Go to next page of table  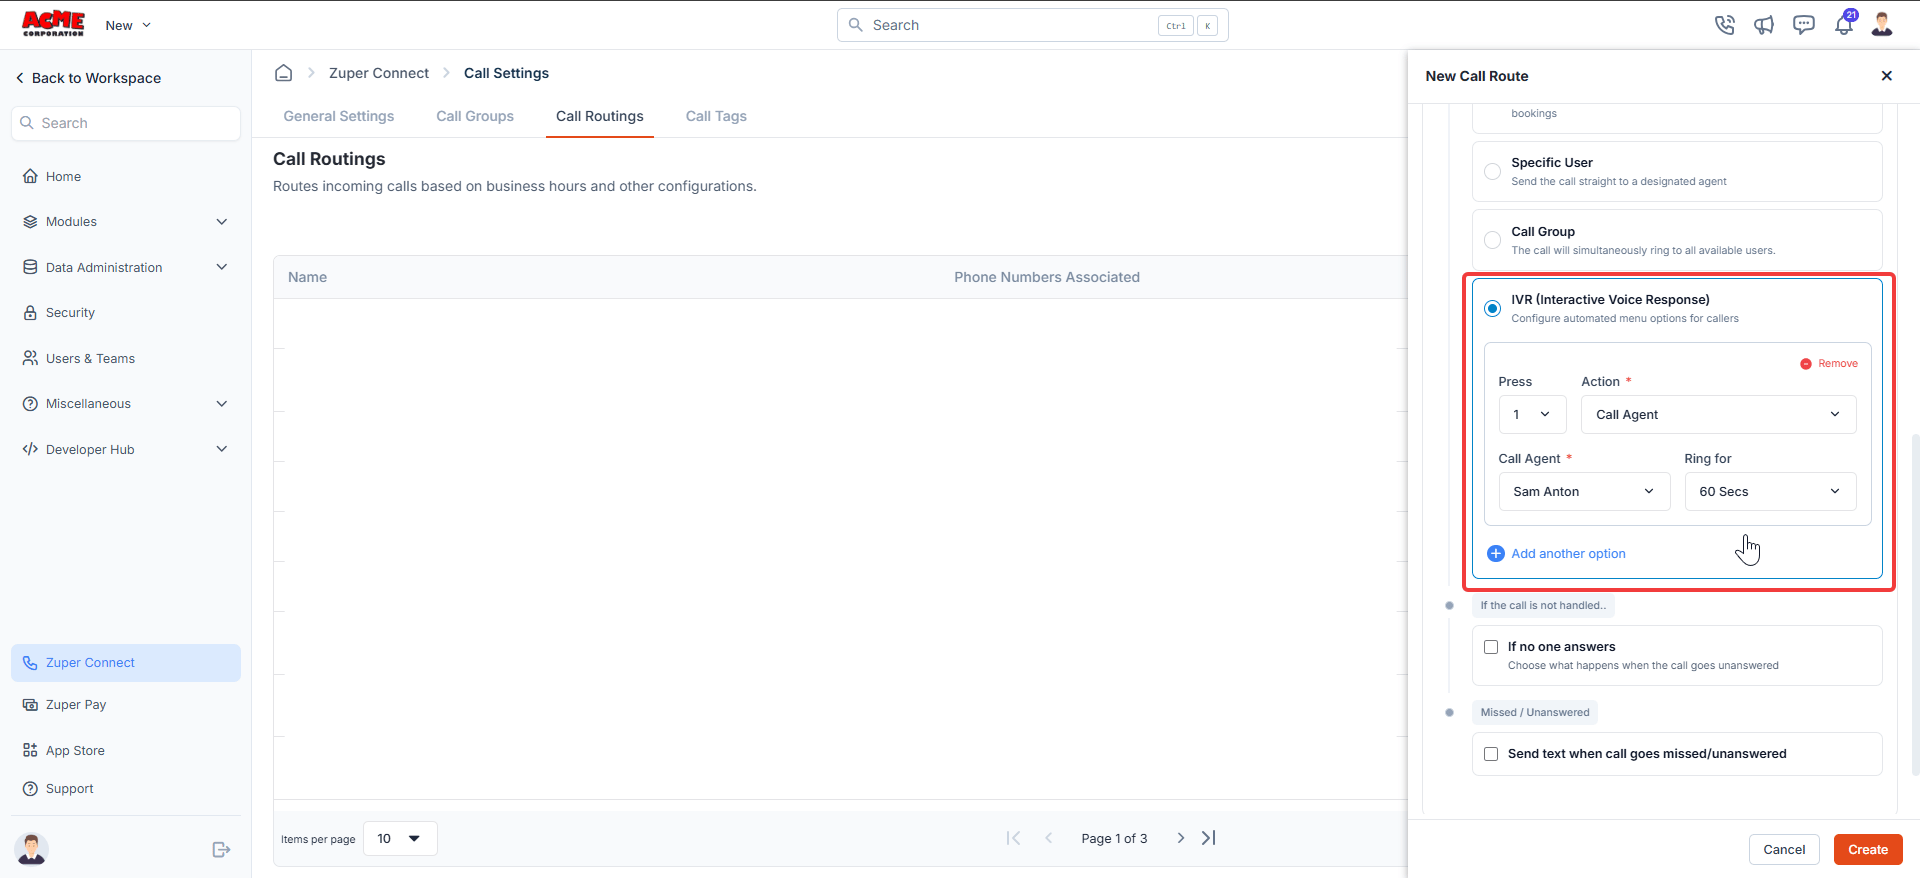pos(1180,838)
